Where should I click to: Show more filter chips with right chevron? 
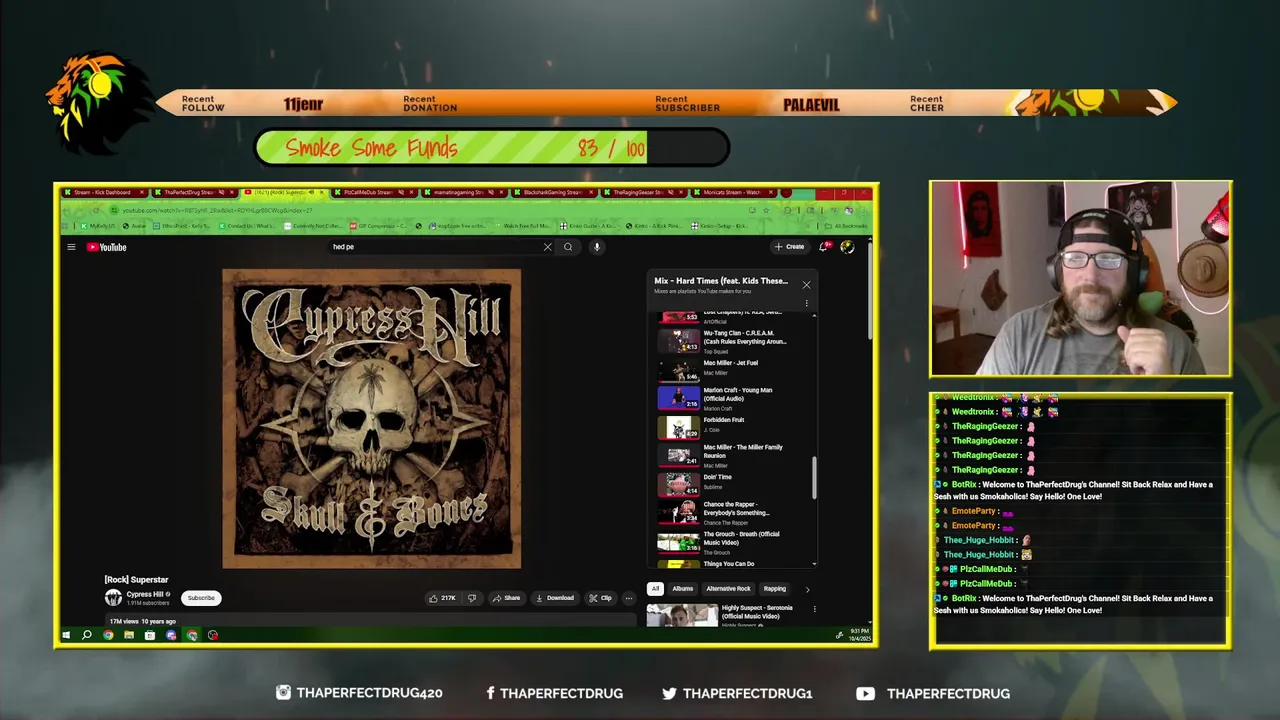coord(807,589)
